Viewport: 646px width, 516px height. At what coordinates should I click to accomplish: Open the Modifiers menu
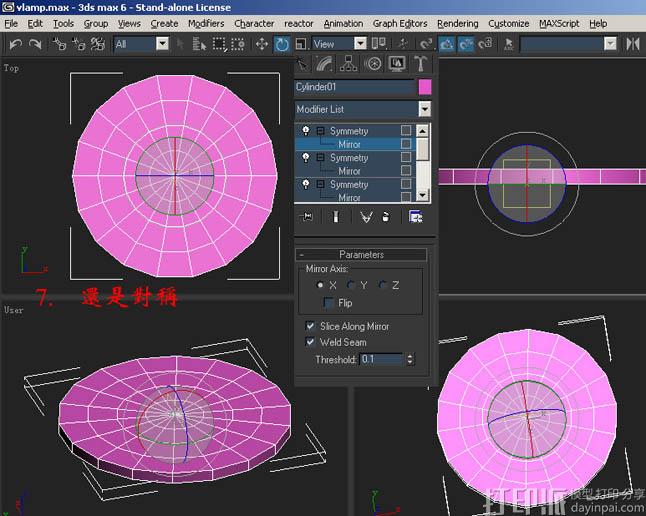click(x=206, y=23)
